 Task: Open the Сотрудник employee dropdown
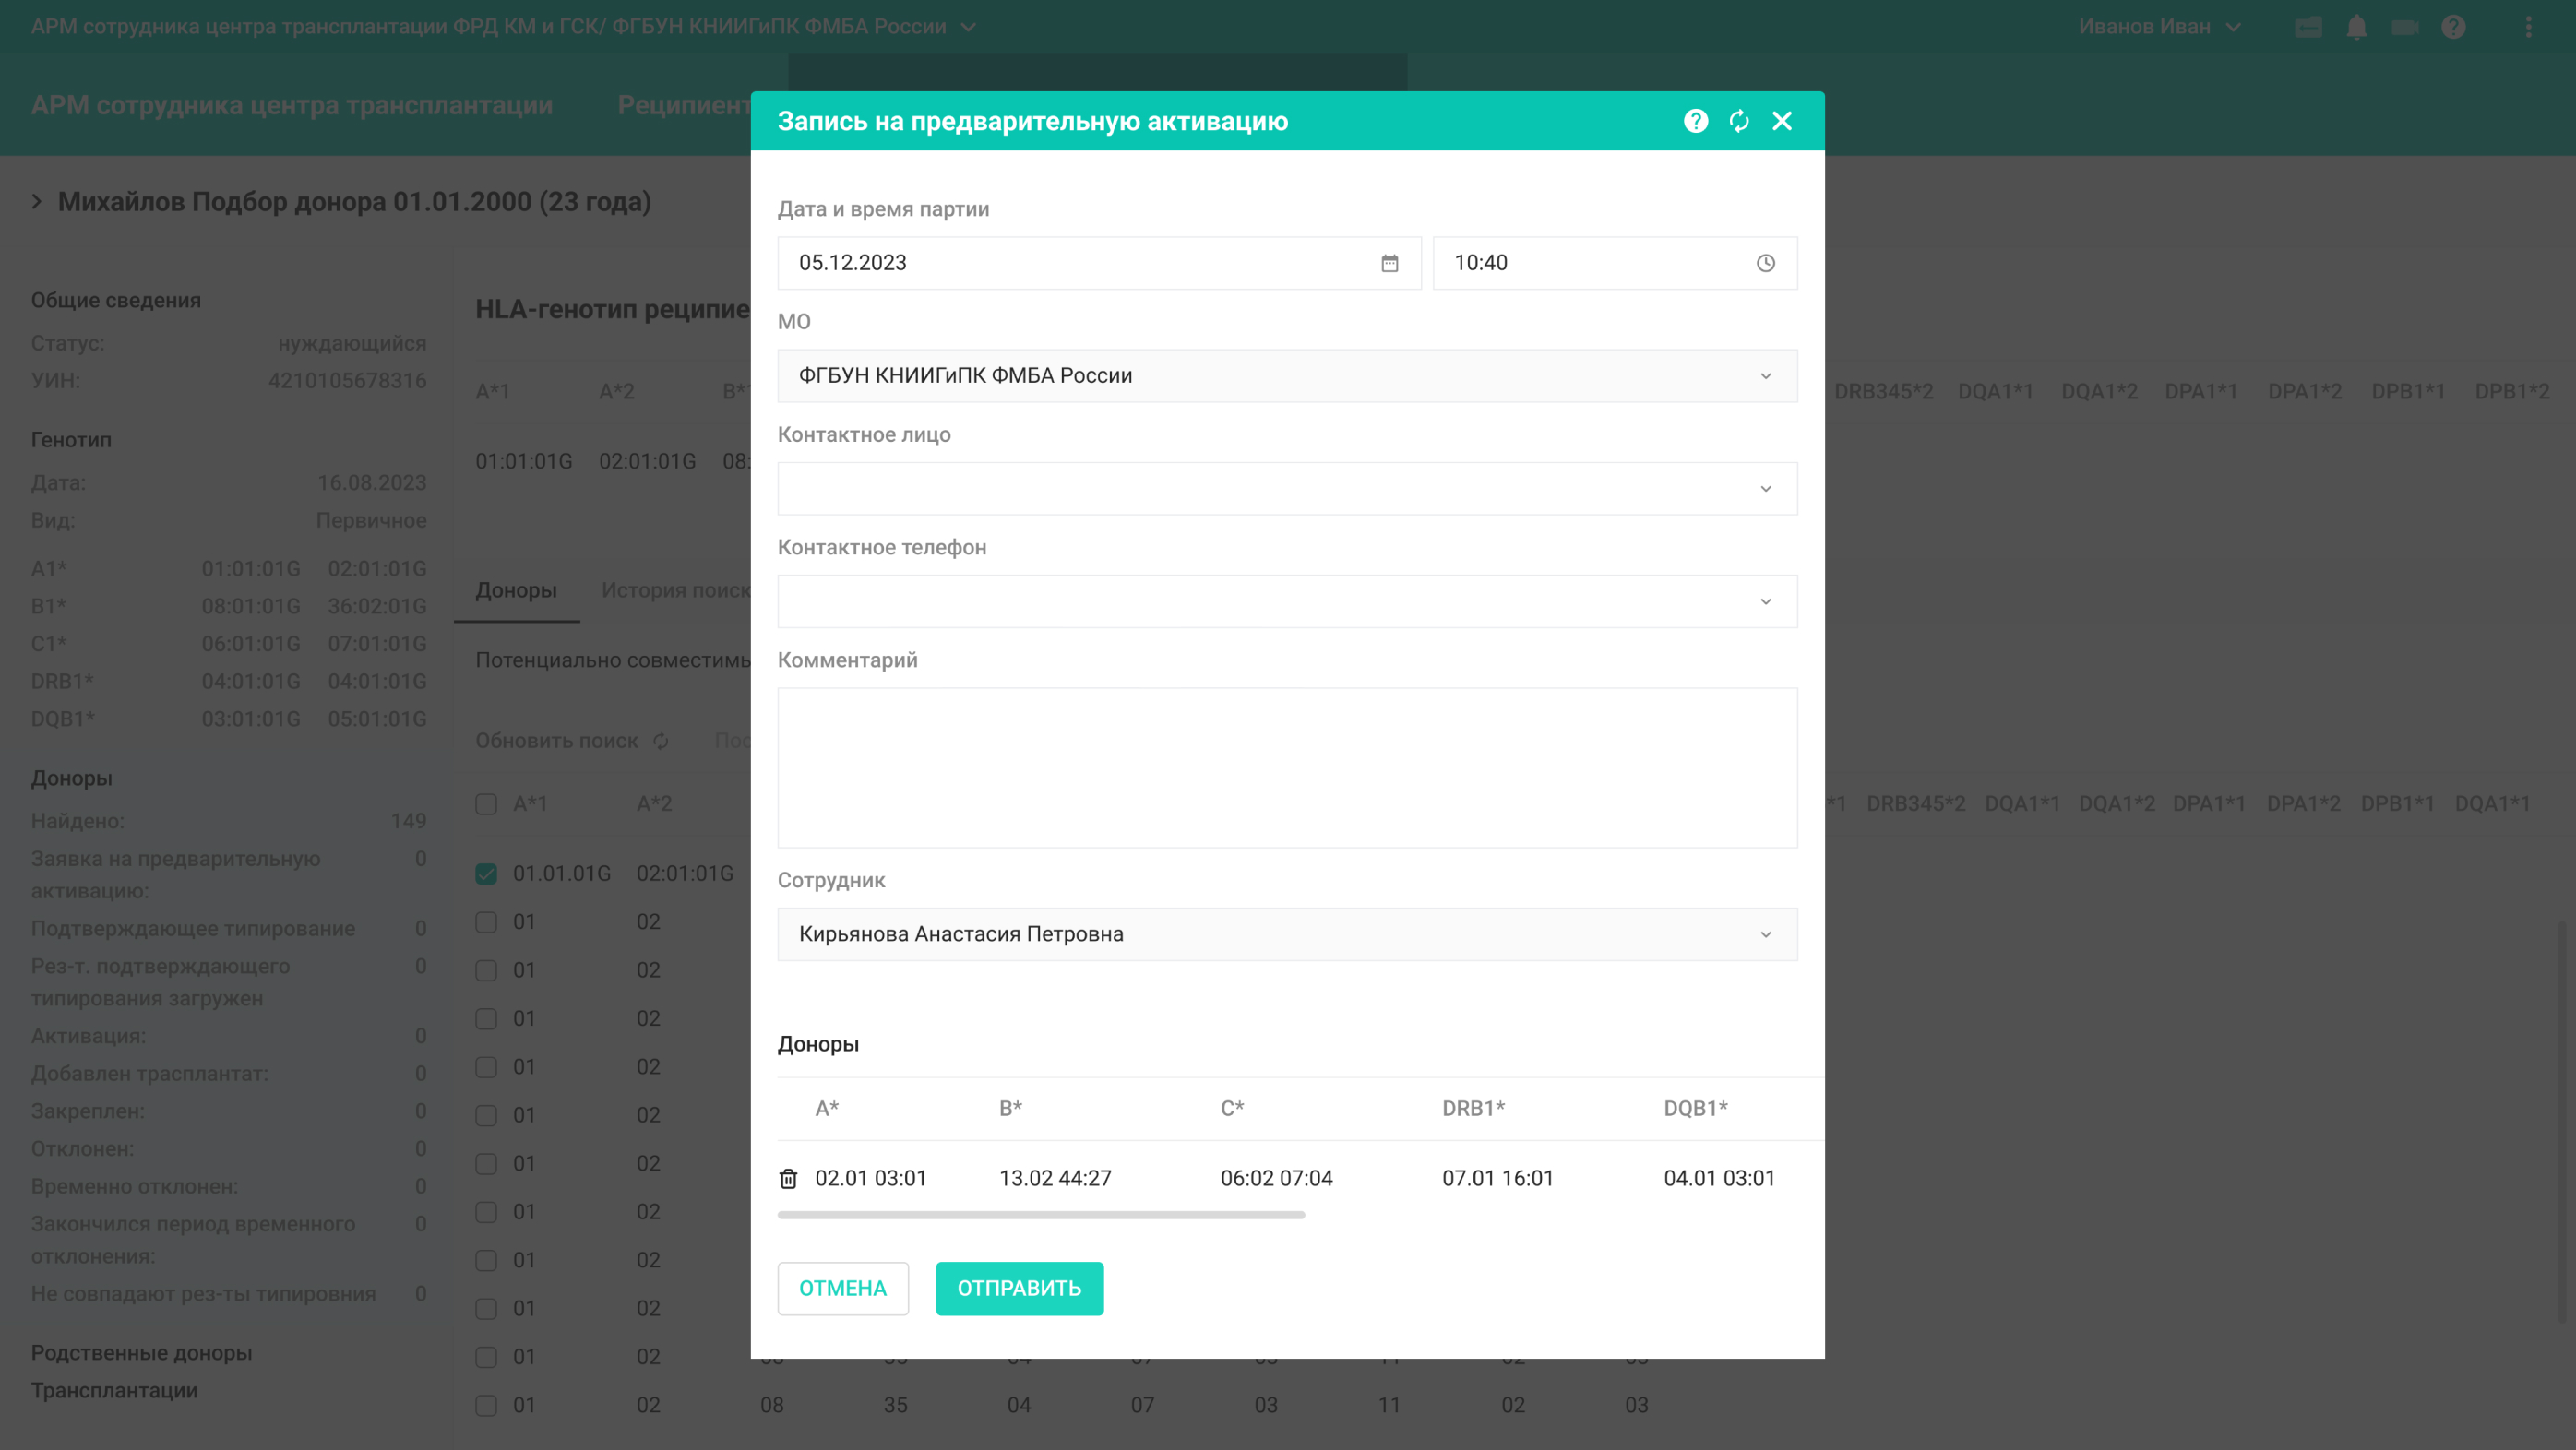(1287, 934)
